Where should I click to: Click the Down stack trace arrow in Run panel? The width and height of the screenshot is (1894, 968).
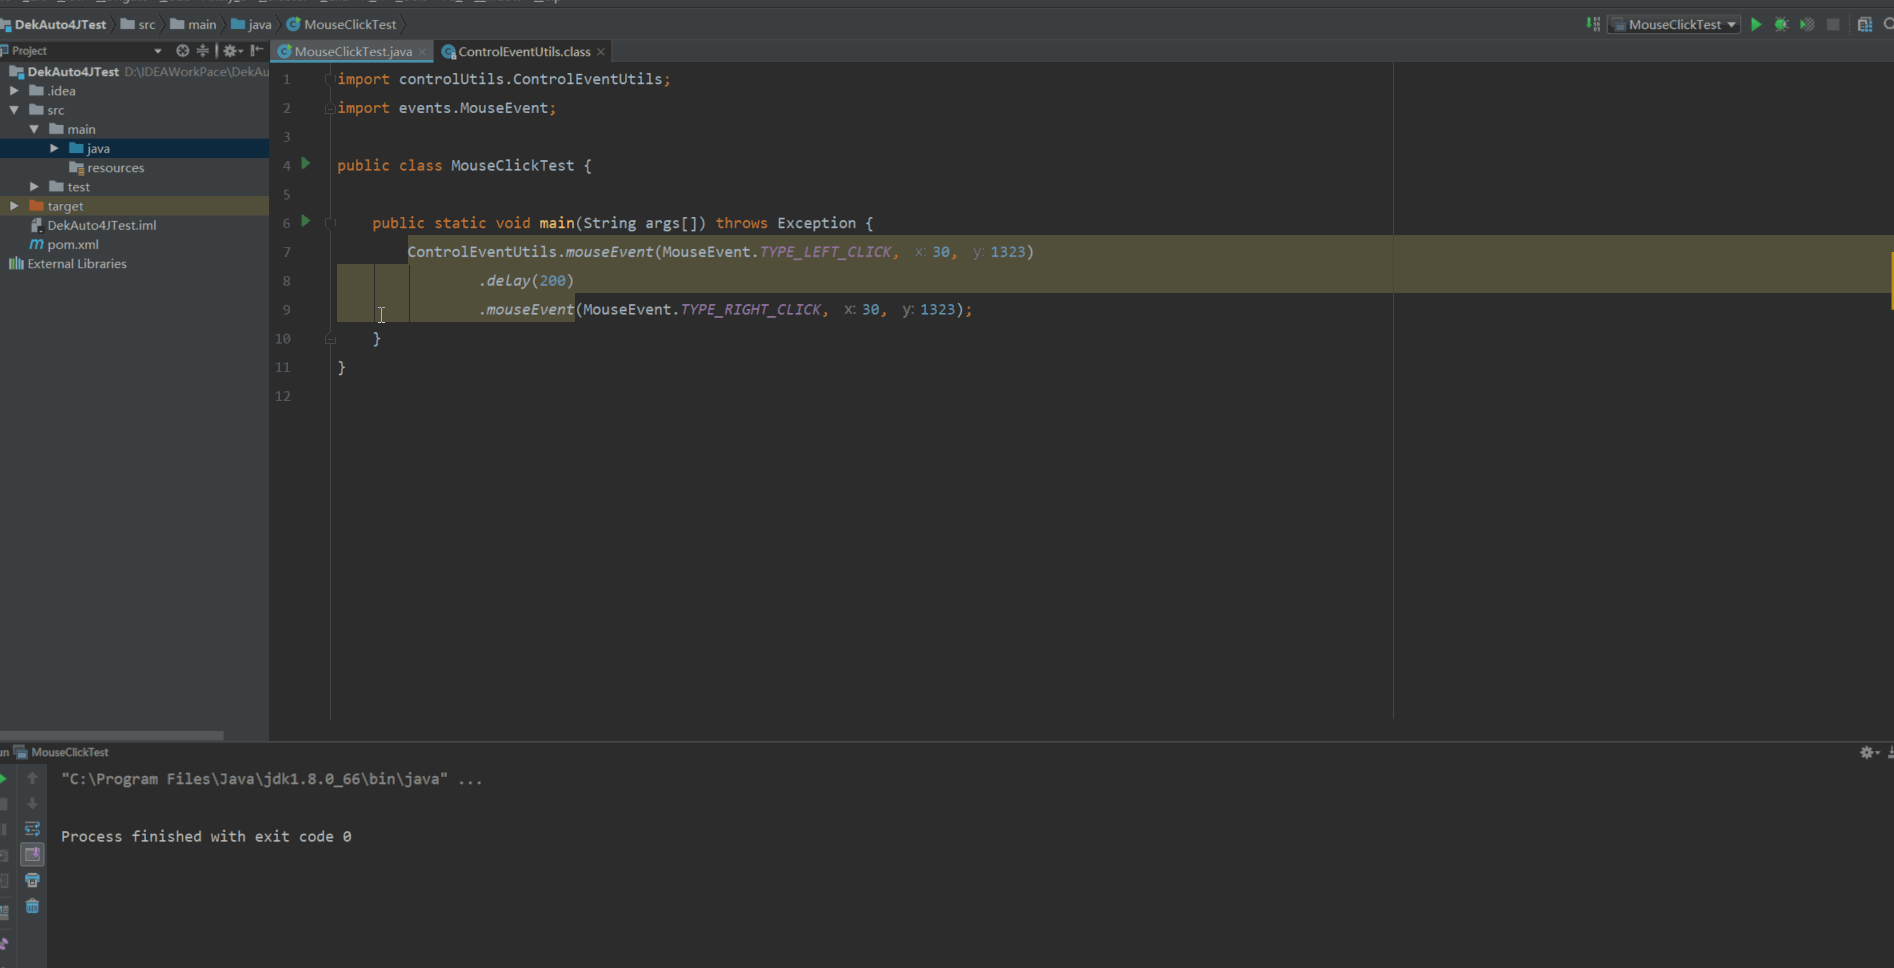(32, 803)
